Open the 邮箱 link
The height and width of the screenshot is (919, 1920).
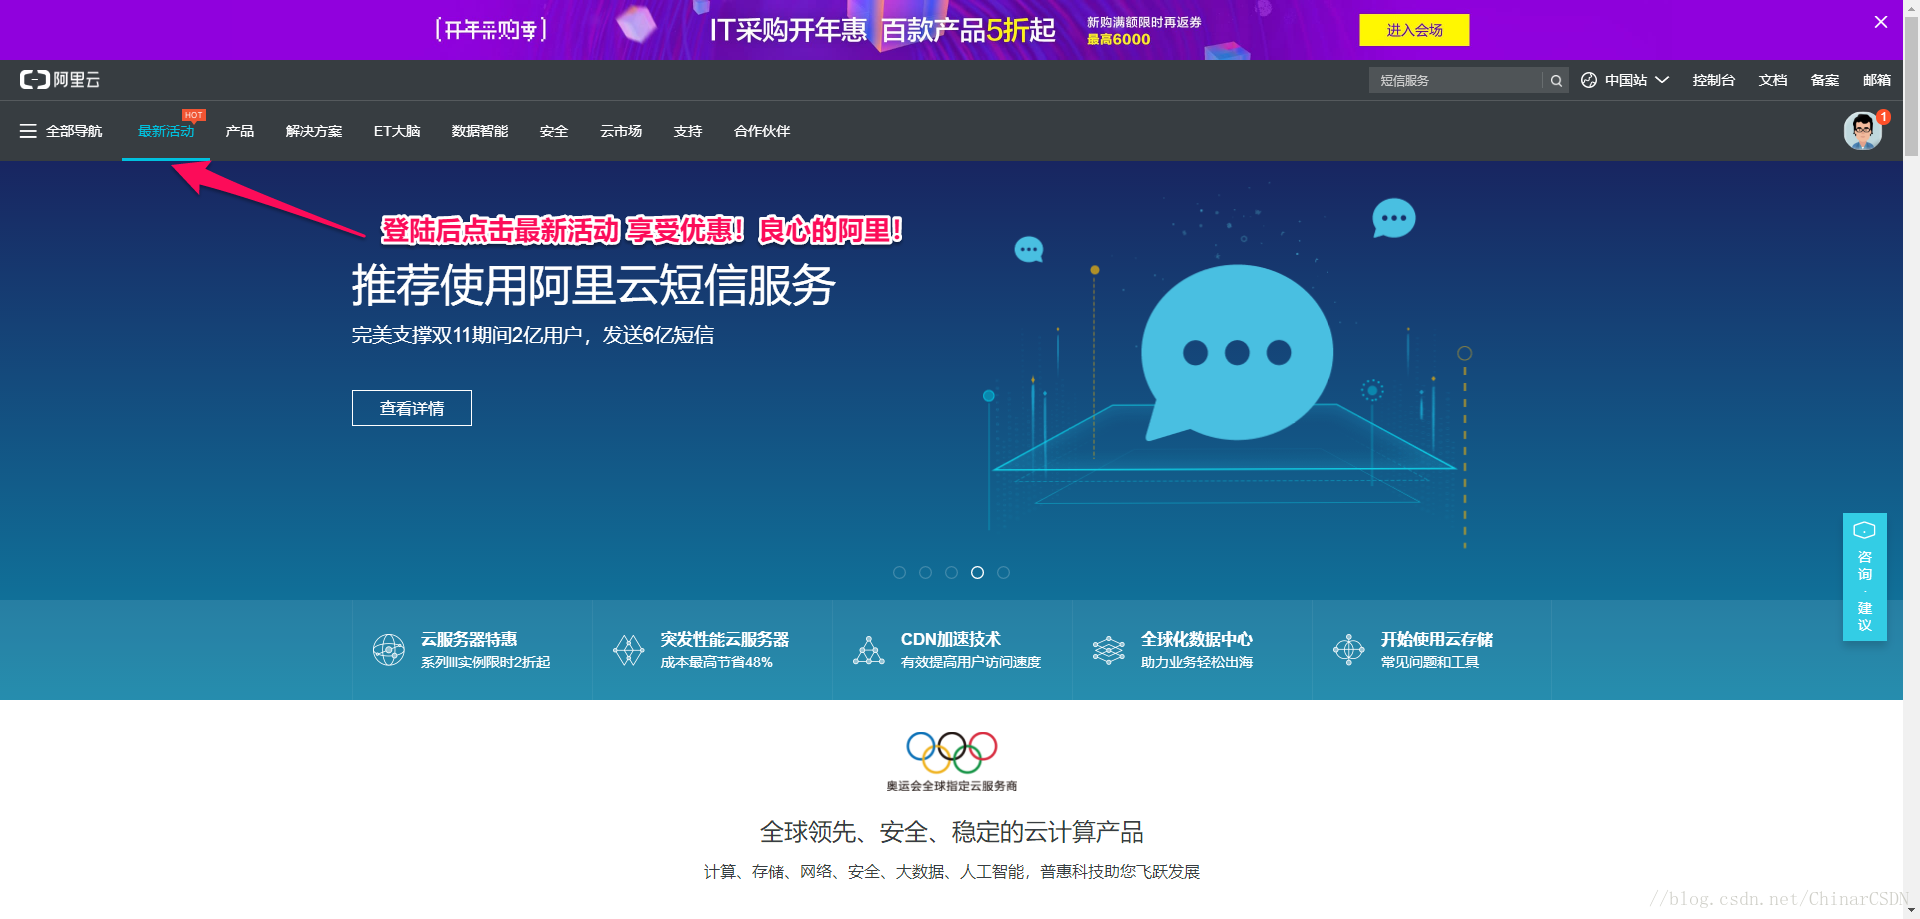[x=1877, y=80]
